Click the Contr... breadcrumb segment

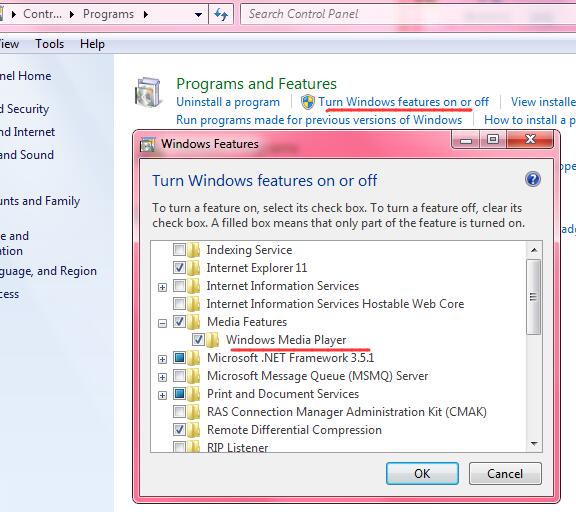coord(43,14)
